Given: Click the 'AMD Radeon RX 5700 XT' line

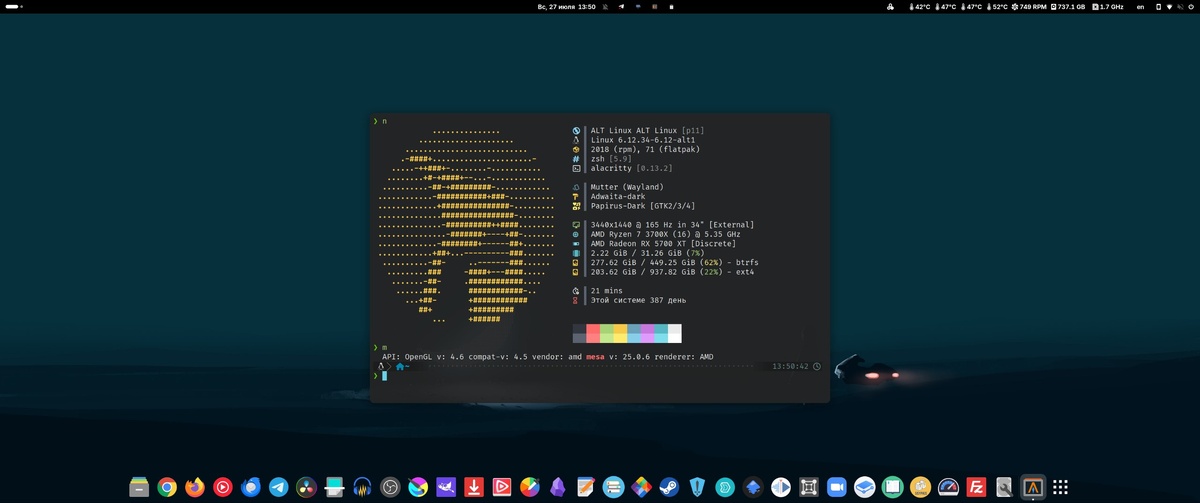Looking at the screenshot, I should click(663, 244).
